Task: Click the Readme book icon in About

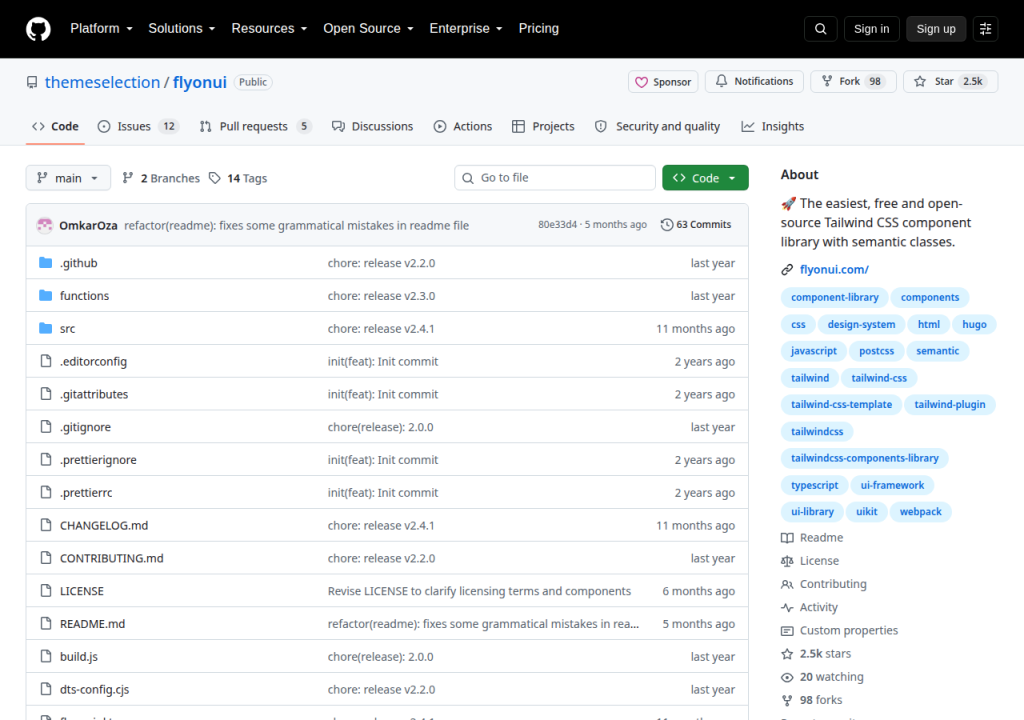Action: pos(787,538)
